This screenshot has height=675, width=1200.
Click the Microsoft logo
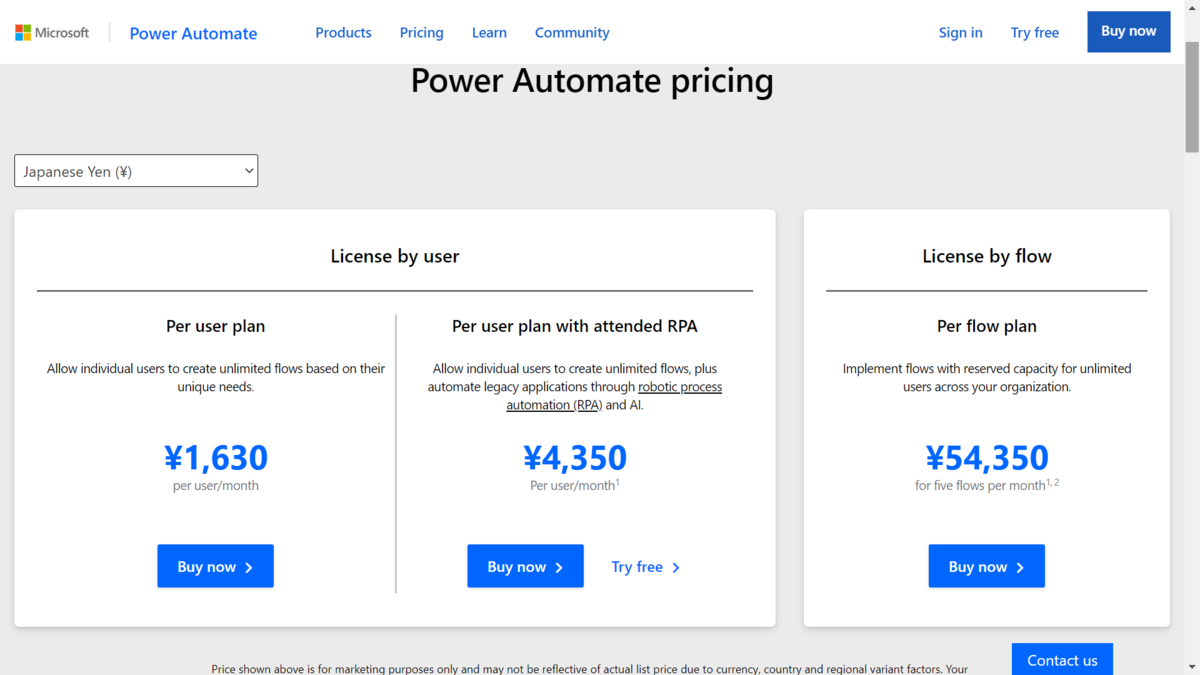[52, 33]
